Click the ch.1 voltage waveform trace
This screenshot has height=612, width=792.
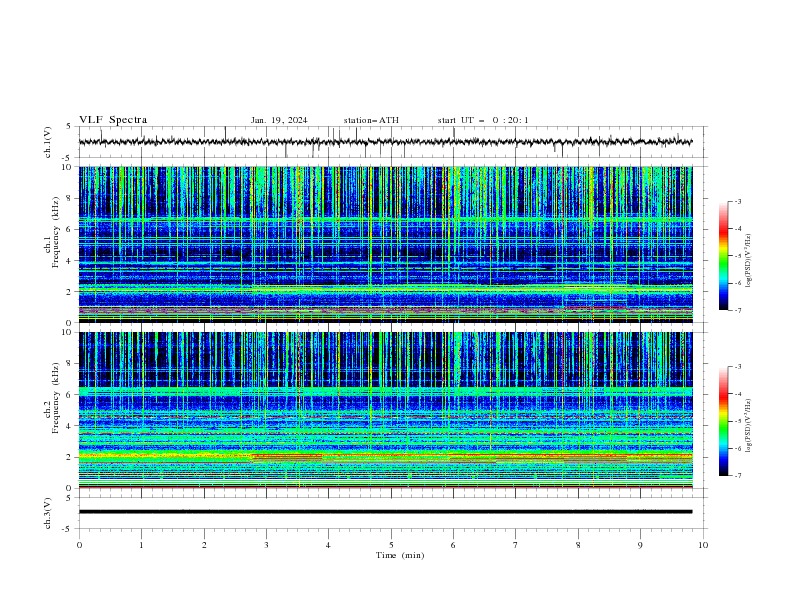(385, 142)
